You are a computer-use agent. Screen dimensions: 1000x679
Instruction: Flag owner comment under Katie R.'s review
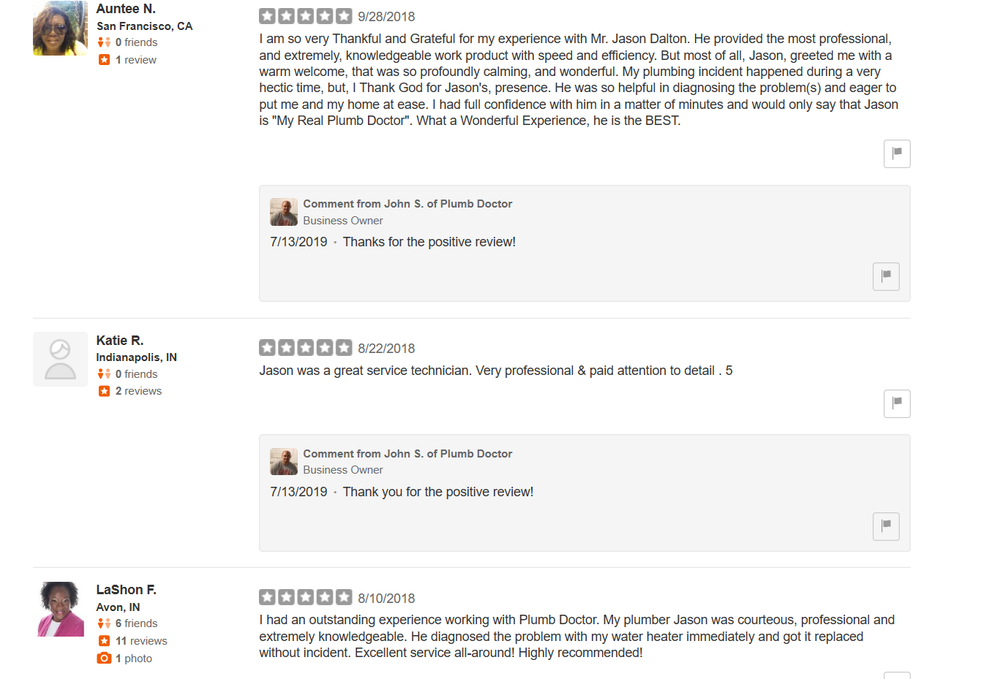(886, 526)
